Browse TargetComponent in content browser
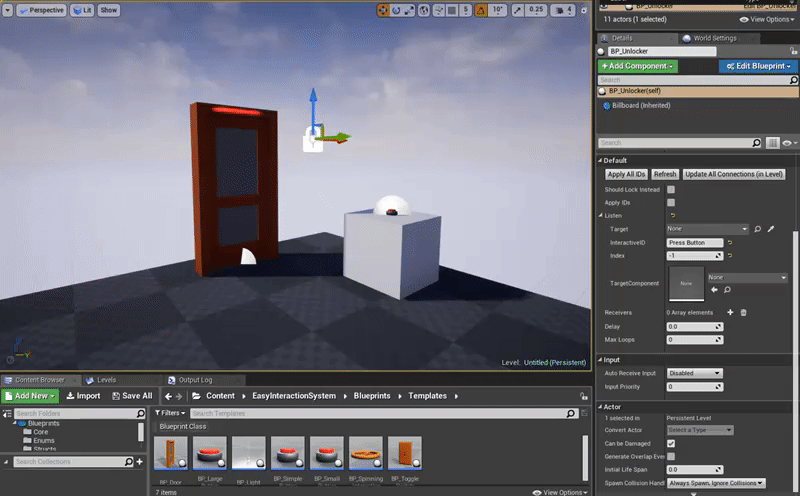The height and width of the screenshot is (496, 800). tap(728, 290)
